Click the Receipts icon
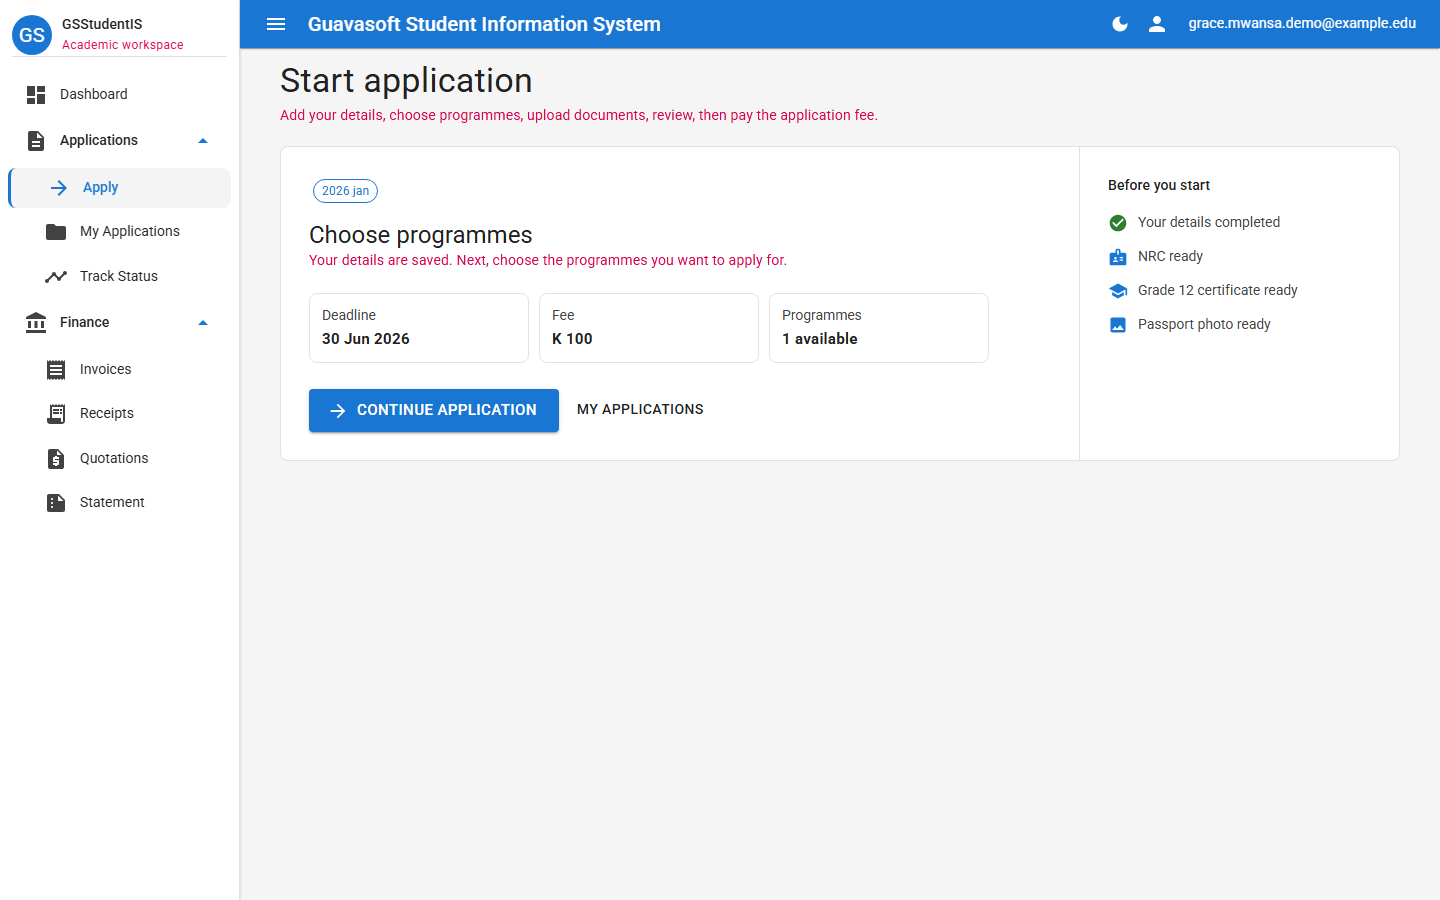1440x900 pixels. [56, 414]
